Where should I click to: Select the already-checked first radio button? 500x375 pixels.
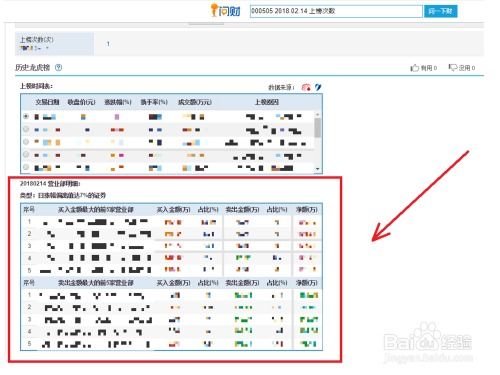click(x=26, y=116)
